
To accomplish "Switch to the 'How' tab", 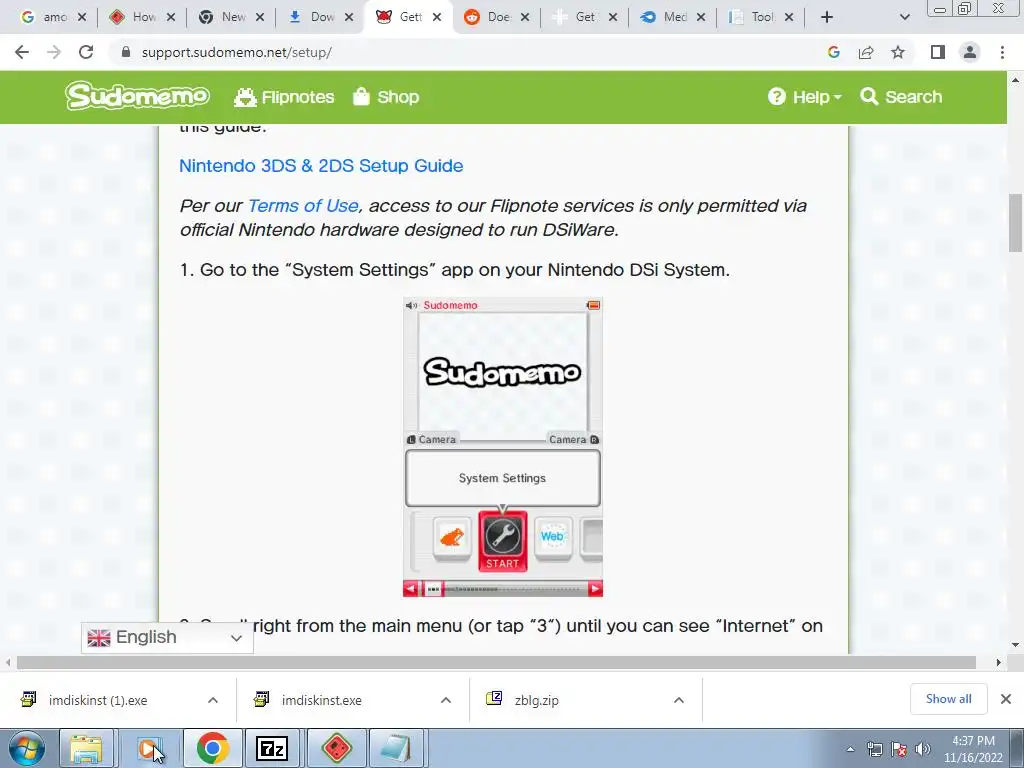I will click(142, 17).
